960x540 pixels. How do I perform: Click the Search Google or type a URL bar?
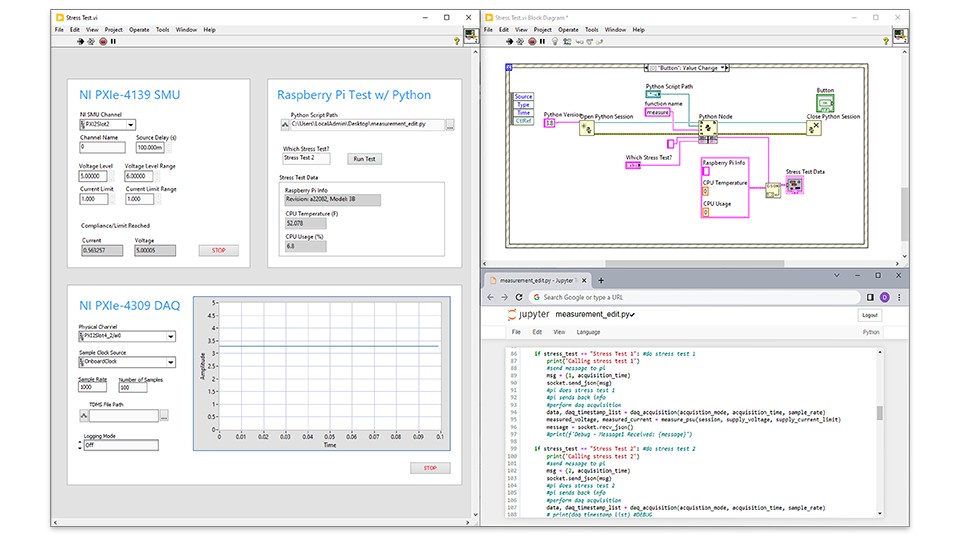coord(694,297)
